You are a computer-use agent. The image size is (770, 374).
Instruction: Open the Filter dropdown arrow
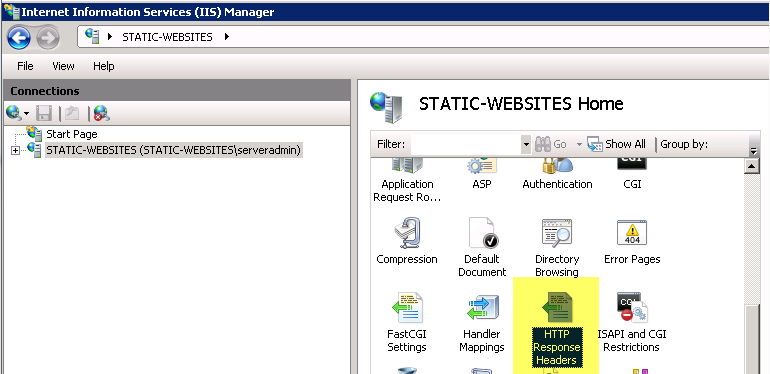pyautogui.click(x=526, y=144)
